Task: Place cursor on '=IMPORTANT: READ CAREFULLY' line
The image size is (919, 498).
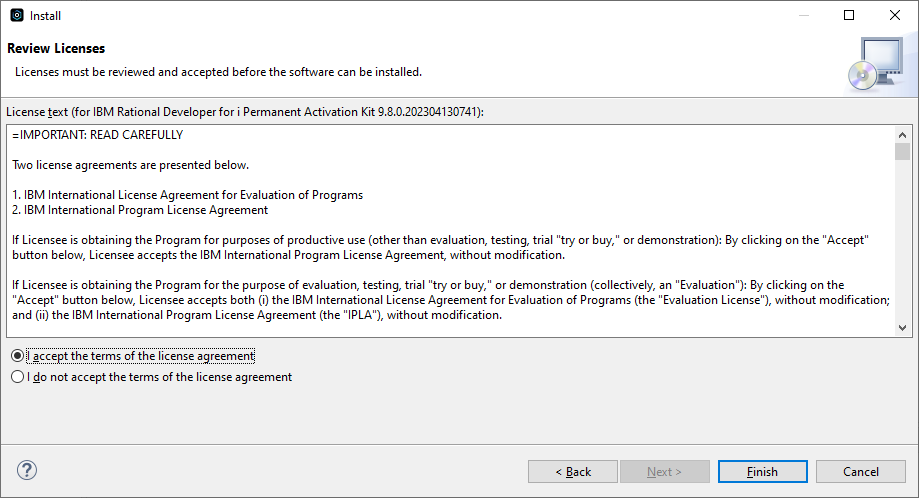Action: point(97,135)
